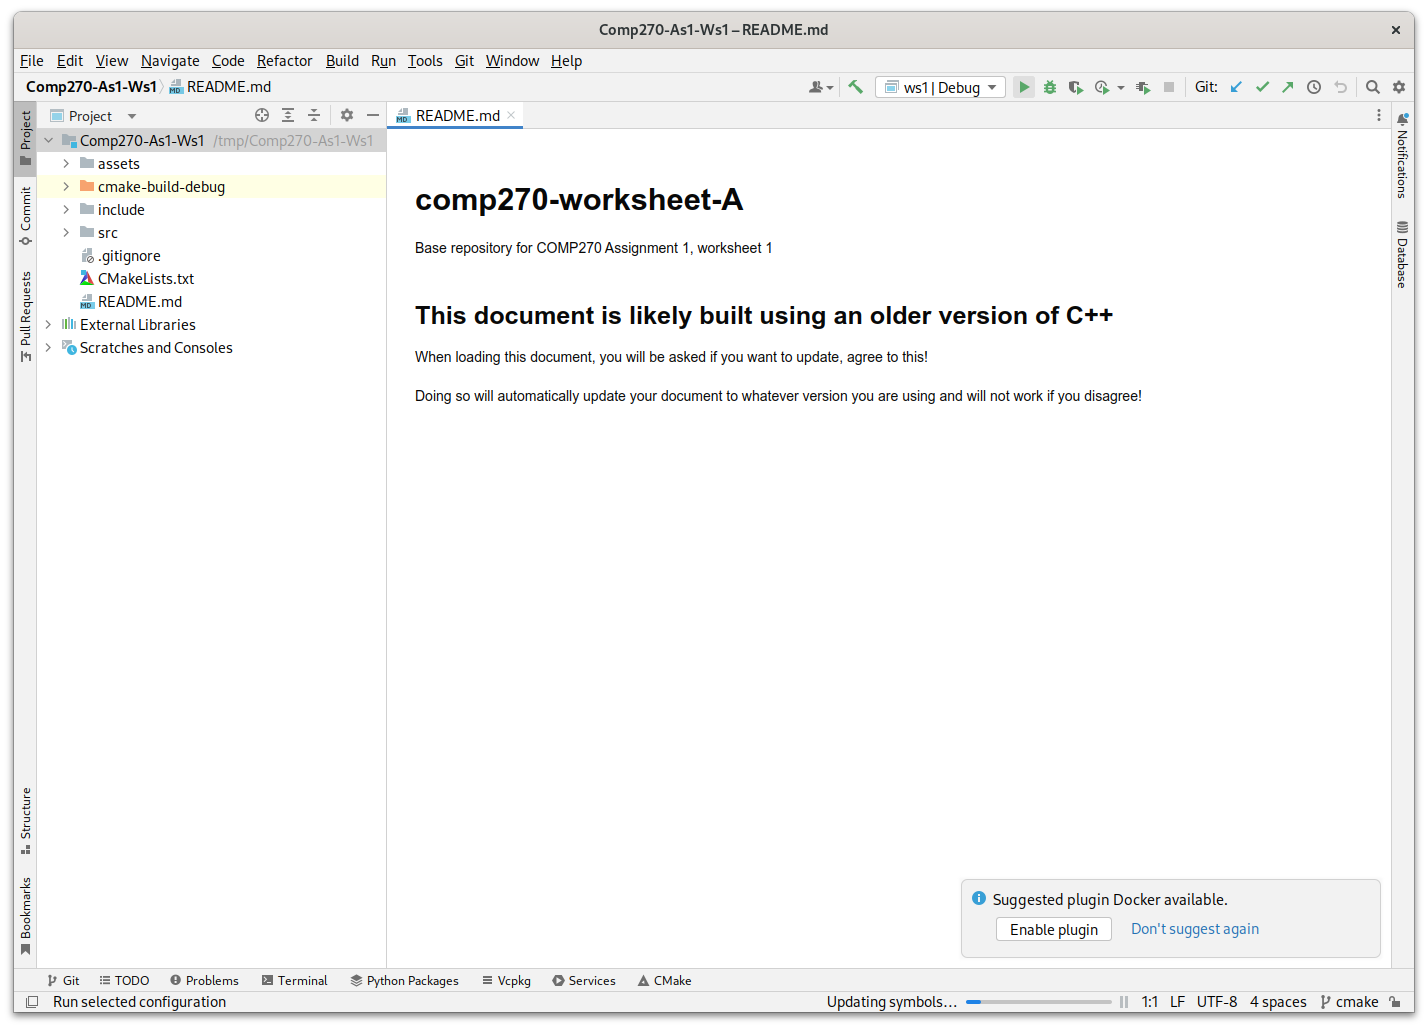This screenshot has width=1428, height=1029.
Task: Run with coverage shield icon
Action: coord(1076,87)
